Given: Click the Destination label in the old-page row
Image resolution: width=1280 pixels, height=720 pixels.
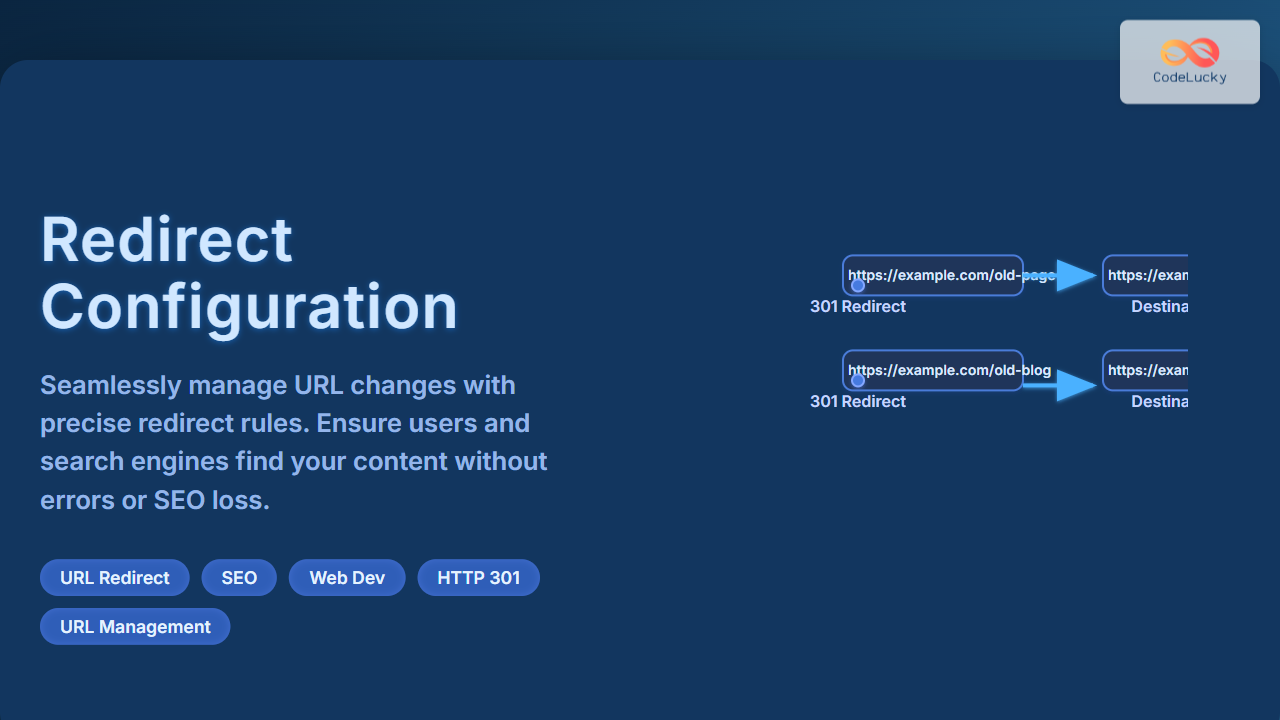Looking at the screenshot, I should 1159,307.
